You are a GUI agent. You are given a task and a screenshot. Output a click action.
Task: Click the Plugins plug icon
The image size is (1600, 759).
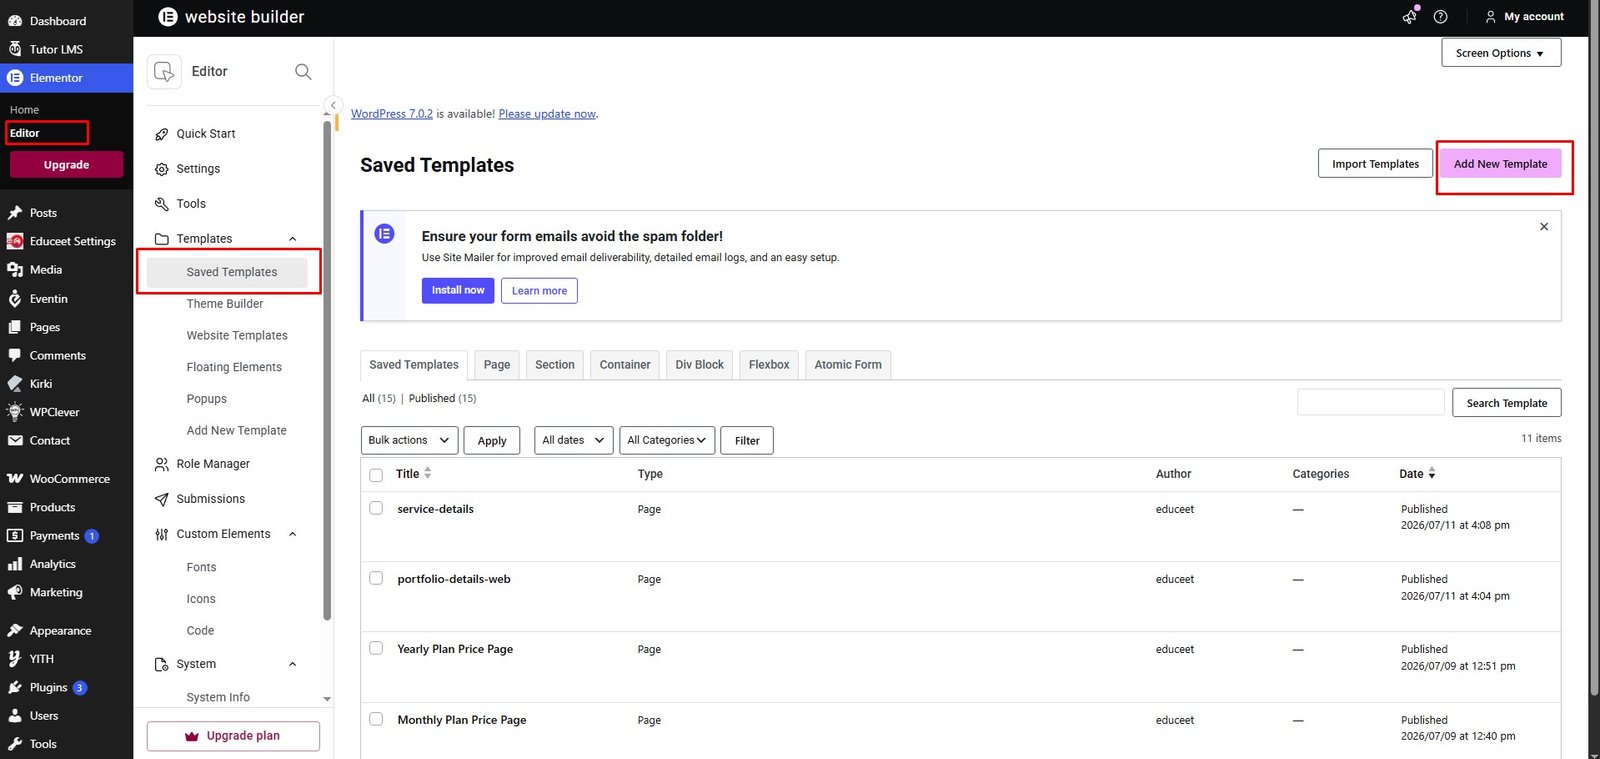click(15, 688)
